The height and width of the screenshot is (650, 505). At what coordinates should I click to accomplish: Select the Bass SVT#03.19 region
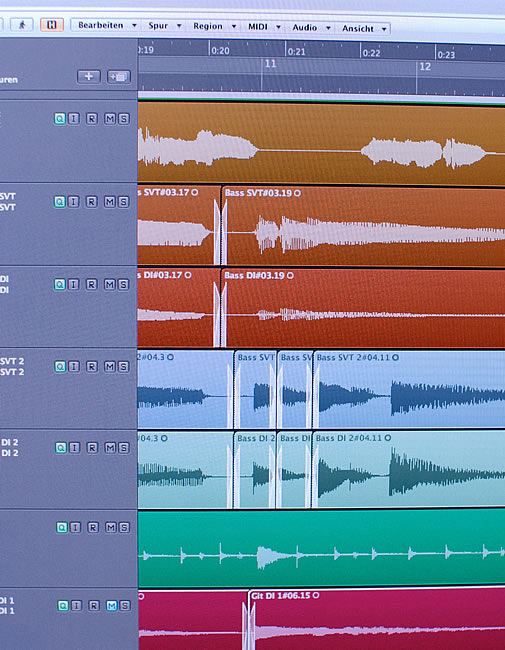point(364,226)
